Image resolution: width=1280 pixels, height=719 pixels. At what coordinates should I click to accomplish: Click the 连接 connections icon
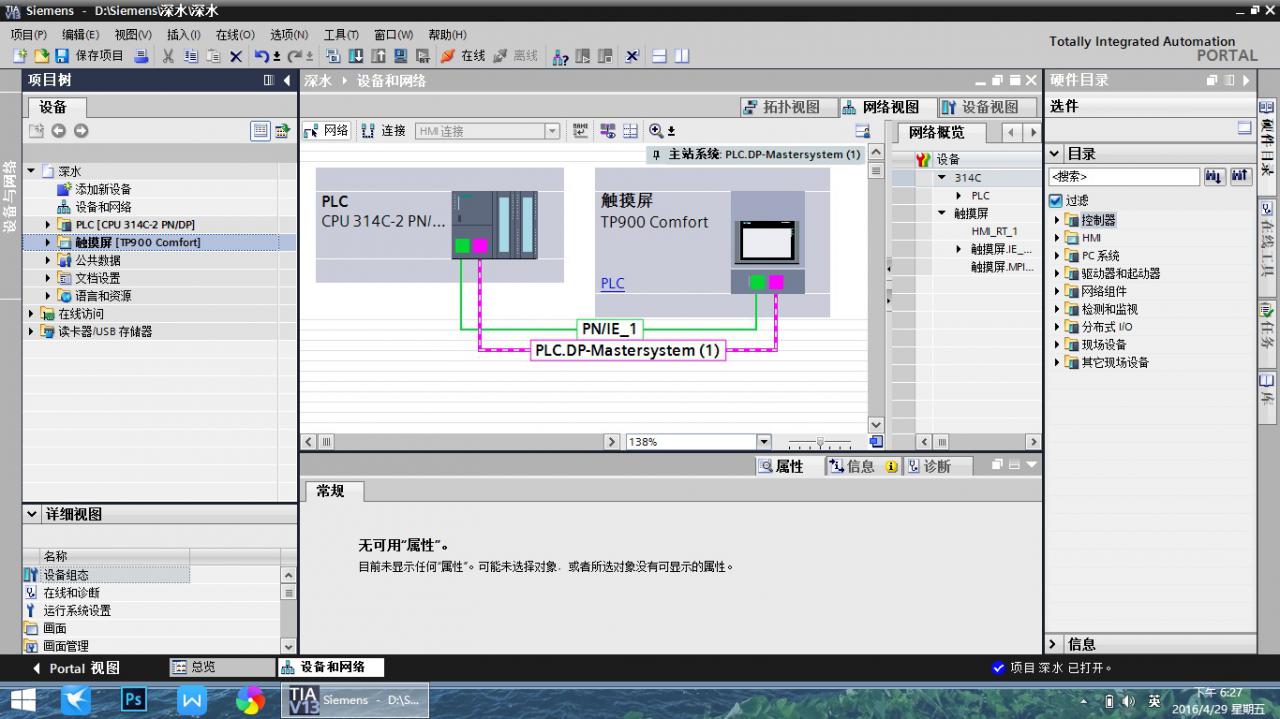(x=368, y=131)
